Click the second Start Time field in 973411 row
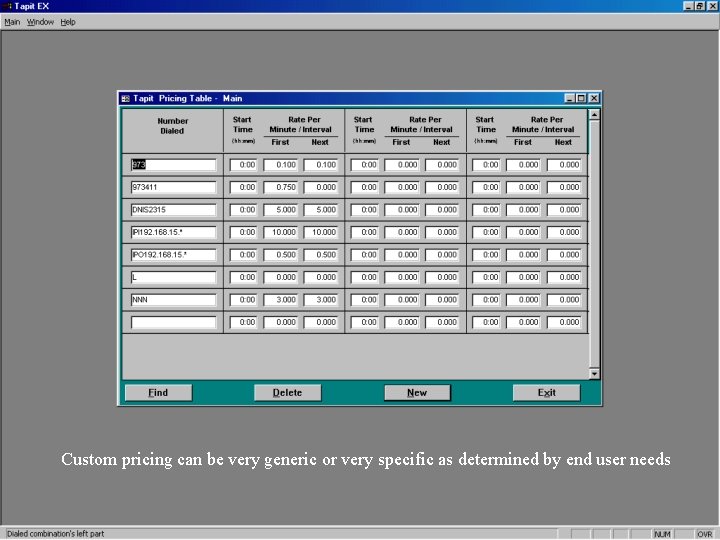The height and width of the screenshot is (540, 720). tap(365, 187)
